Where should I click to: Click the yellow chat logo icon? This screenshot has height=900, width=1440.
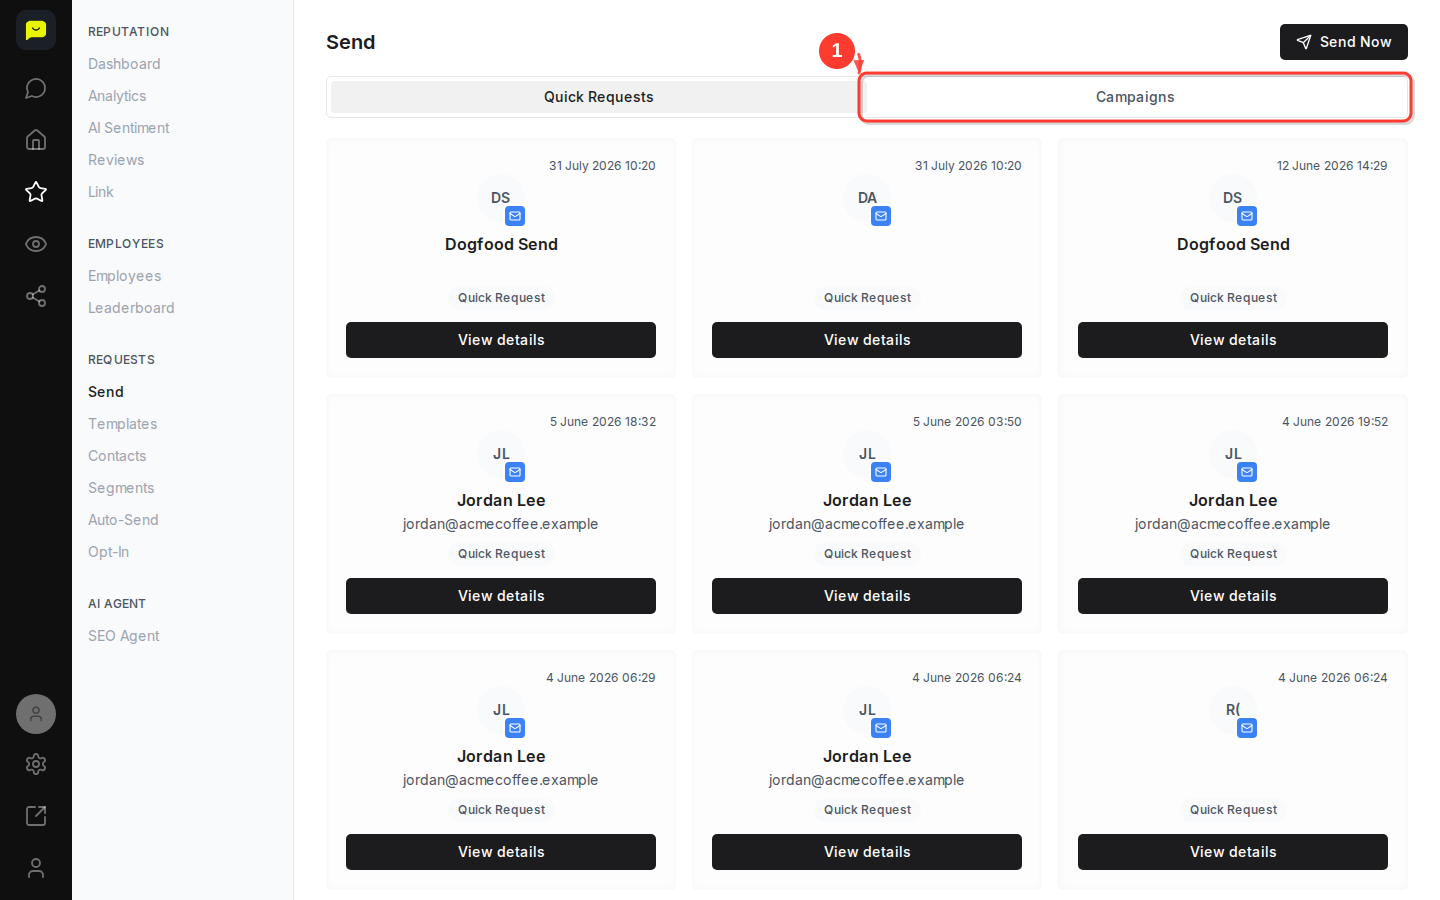[36, 30]
